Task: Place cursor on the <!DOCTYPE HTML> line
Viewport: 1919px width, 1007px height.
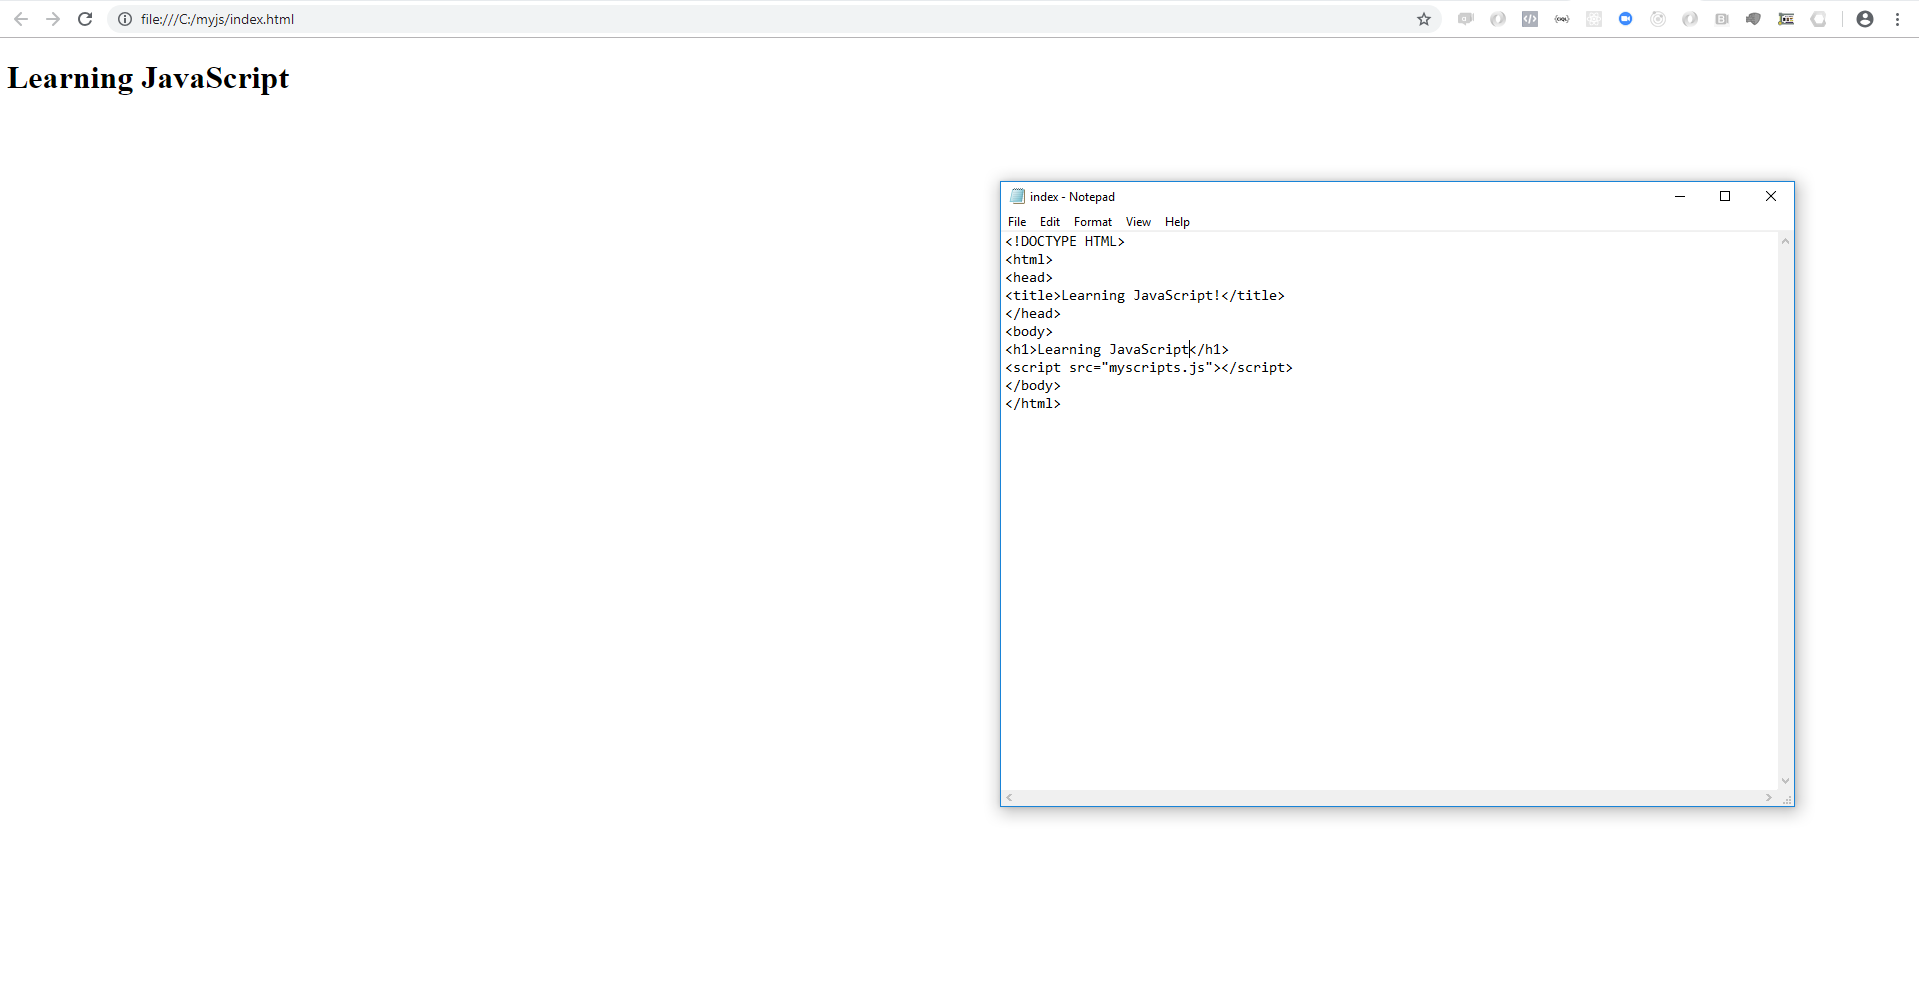Action: tap(1065, 241)
